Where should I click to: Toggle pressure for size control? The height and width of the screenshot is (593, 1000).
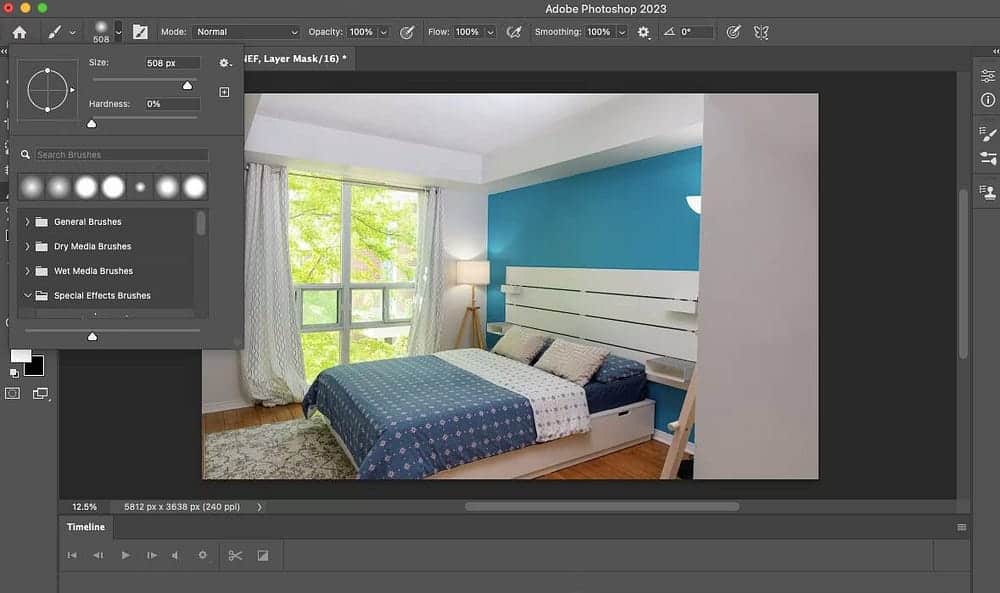pos(733,32)
